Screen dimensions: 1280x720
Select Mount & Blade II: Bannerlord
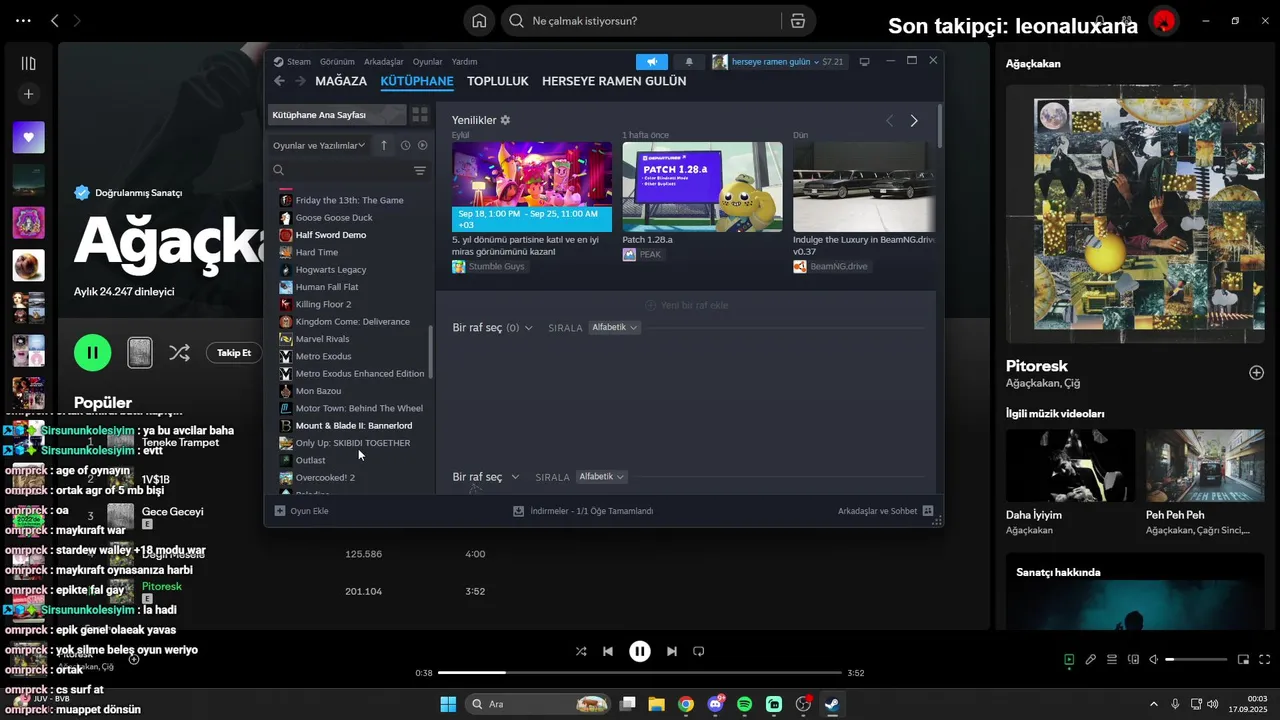tap(354, 425)
